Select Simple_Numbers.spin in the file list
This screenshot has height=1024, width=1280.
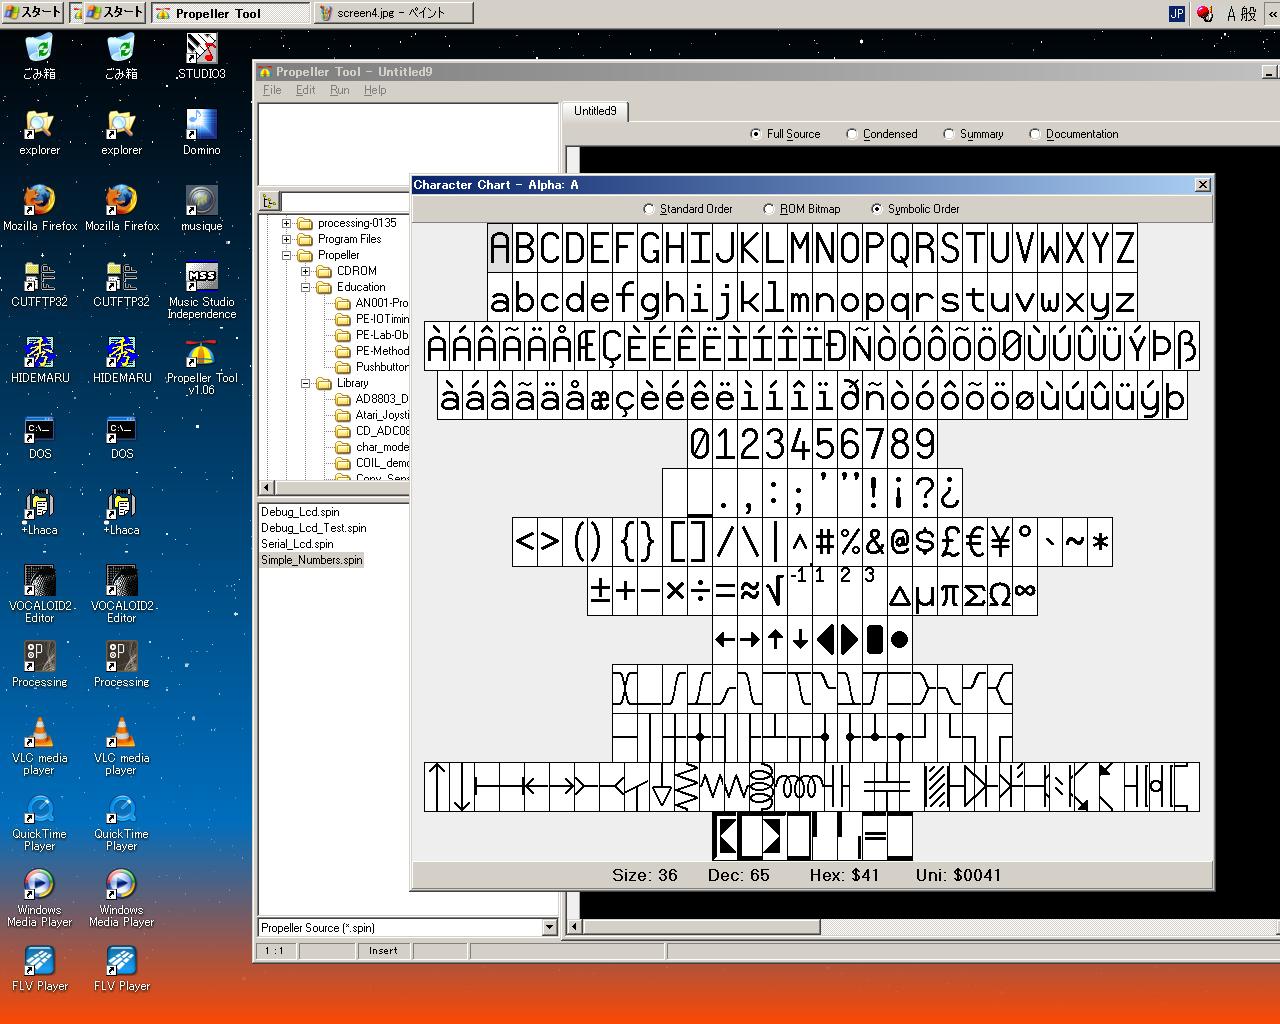point(312,560)
